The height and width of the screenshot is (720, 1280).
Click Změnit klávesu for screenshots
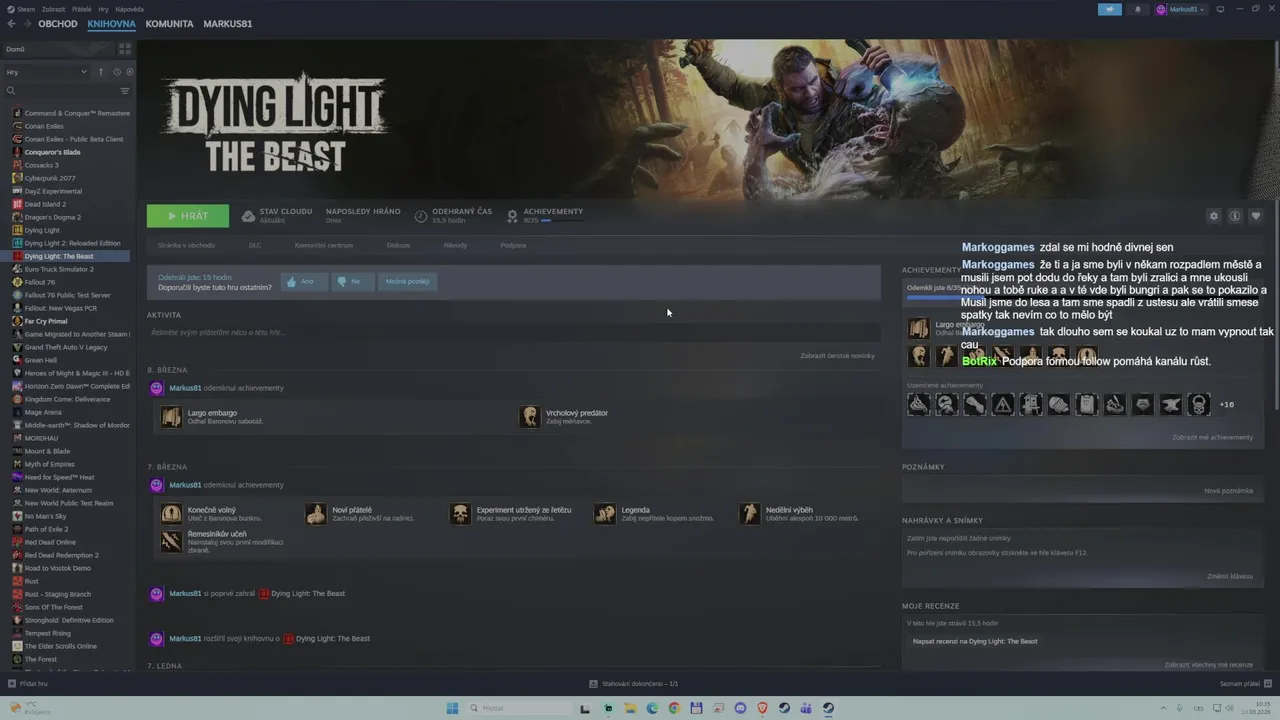click(1230, 577)
